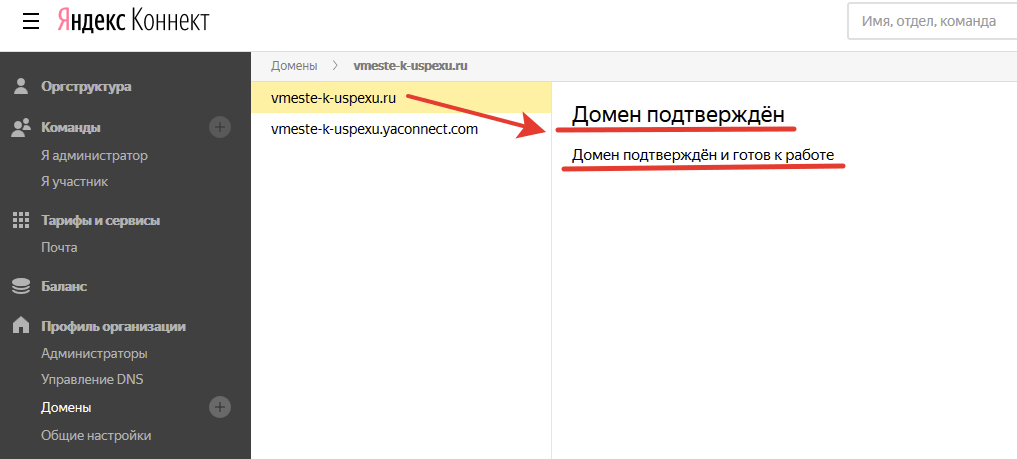This screenshot has width=1017, height=459.
Task: Click the Команды group icon
Action: point(20,127)
